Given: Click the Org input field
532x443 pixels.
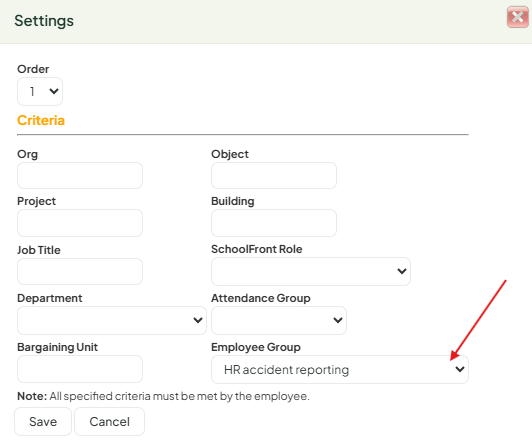Looking at the screenshot, I should pyautogui.click(x=80, y=175).
